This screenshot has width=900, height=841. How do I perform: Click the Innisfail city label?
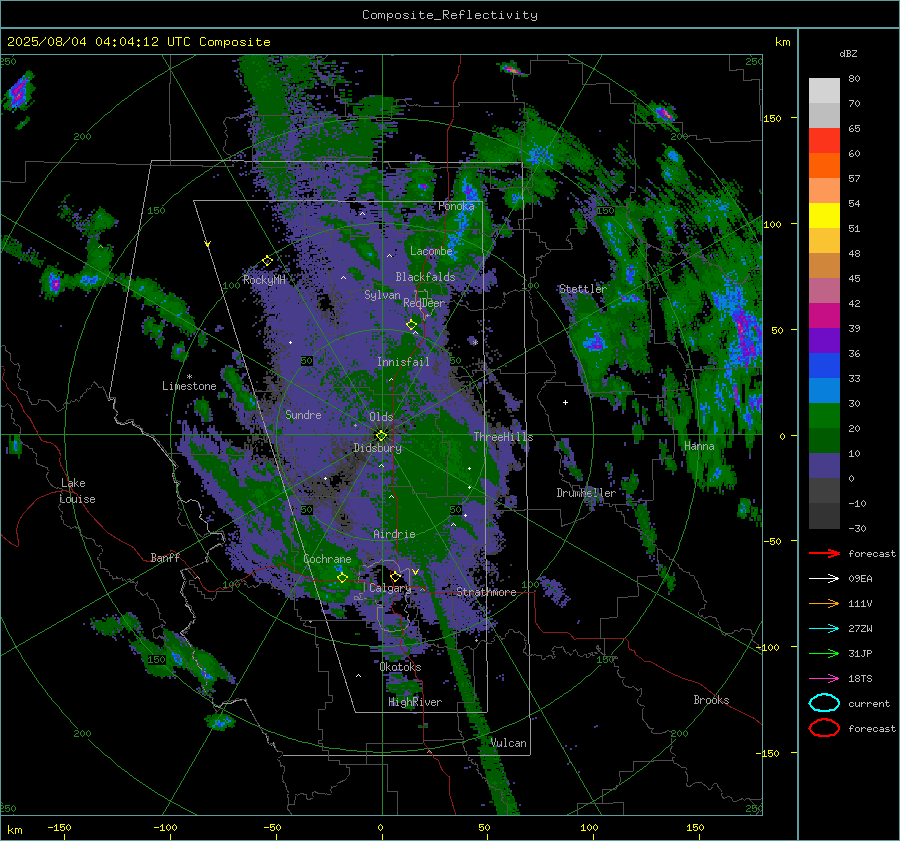[403, 362]
